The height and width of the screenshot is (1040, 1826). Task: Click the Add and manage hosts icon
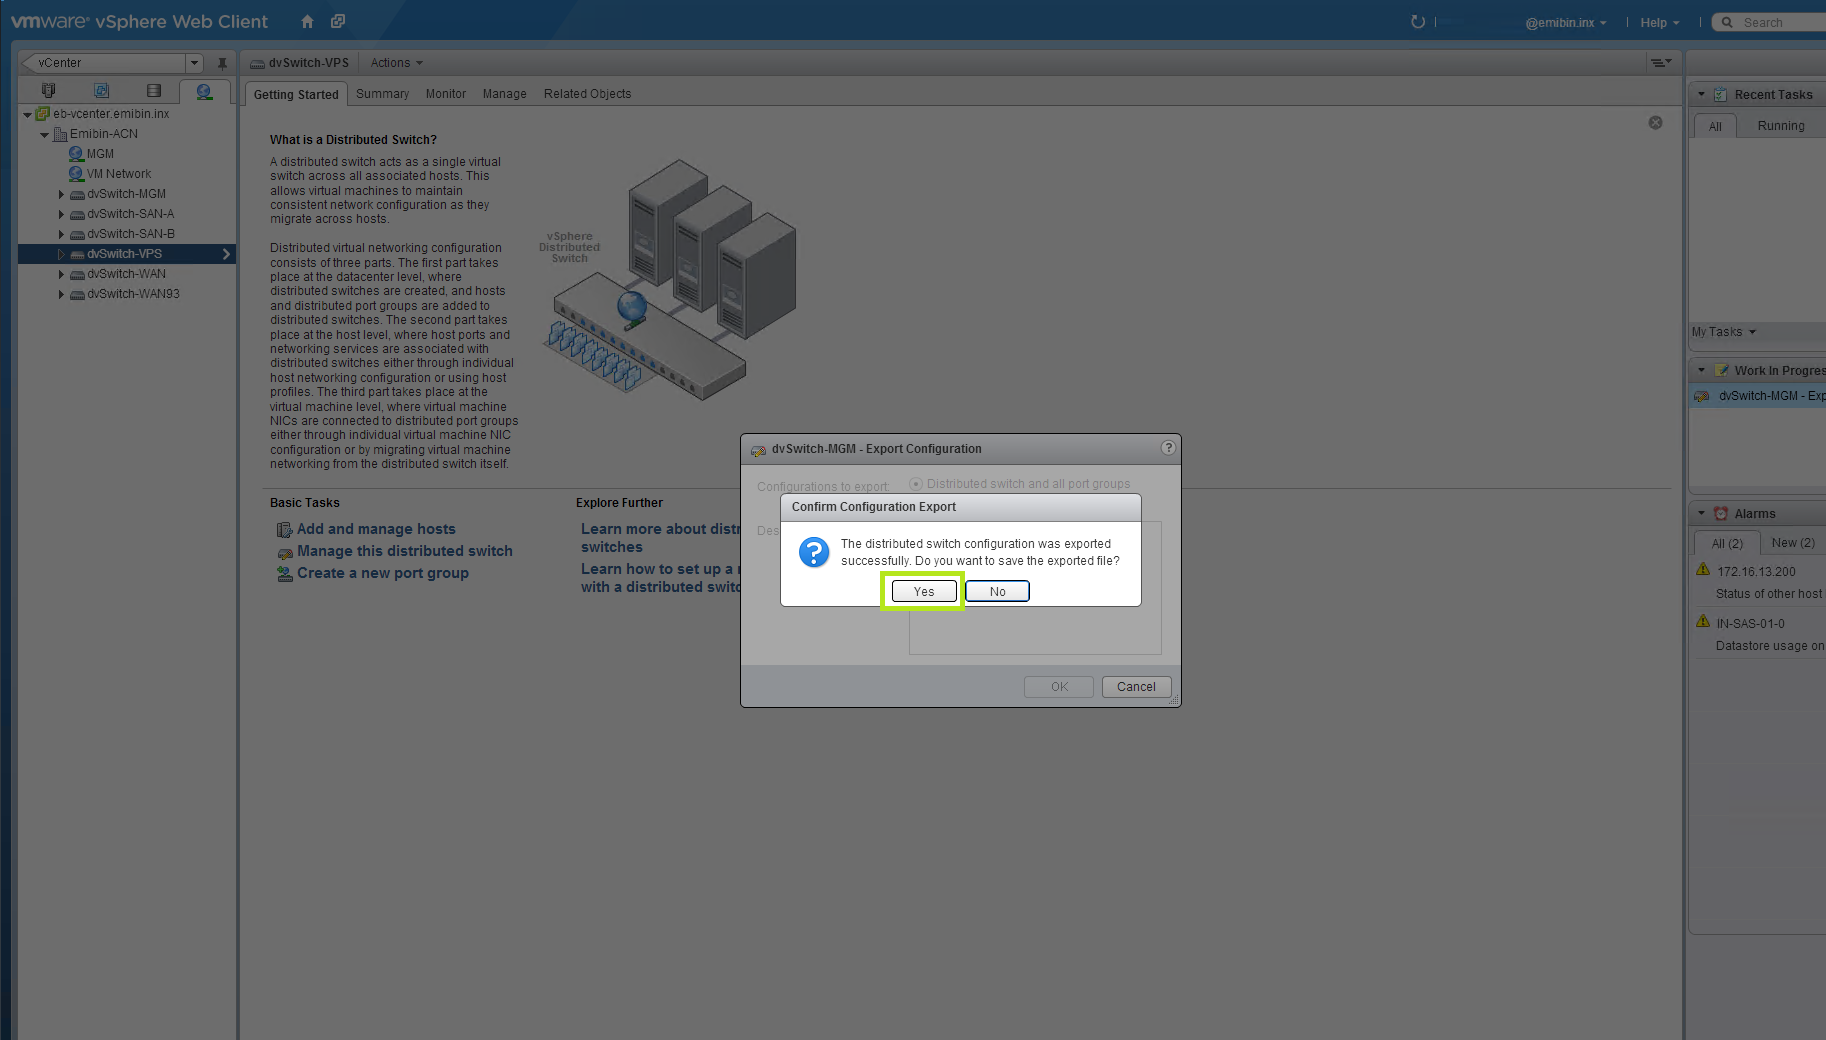click(284, 530)
